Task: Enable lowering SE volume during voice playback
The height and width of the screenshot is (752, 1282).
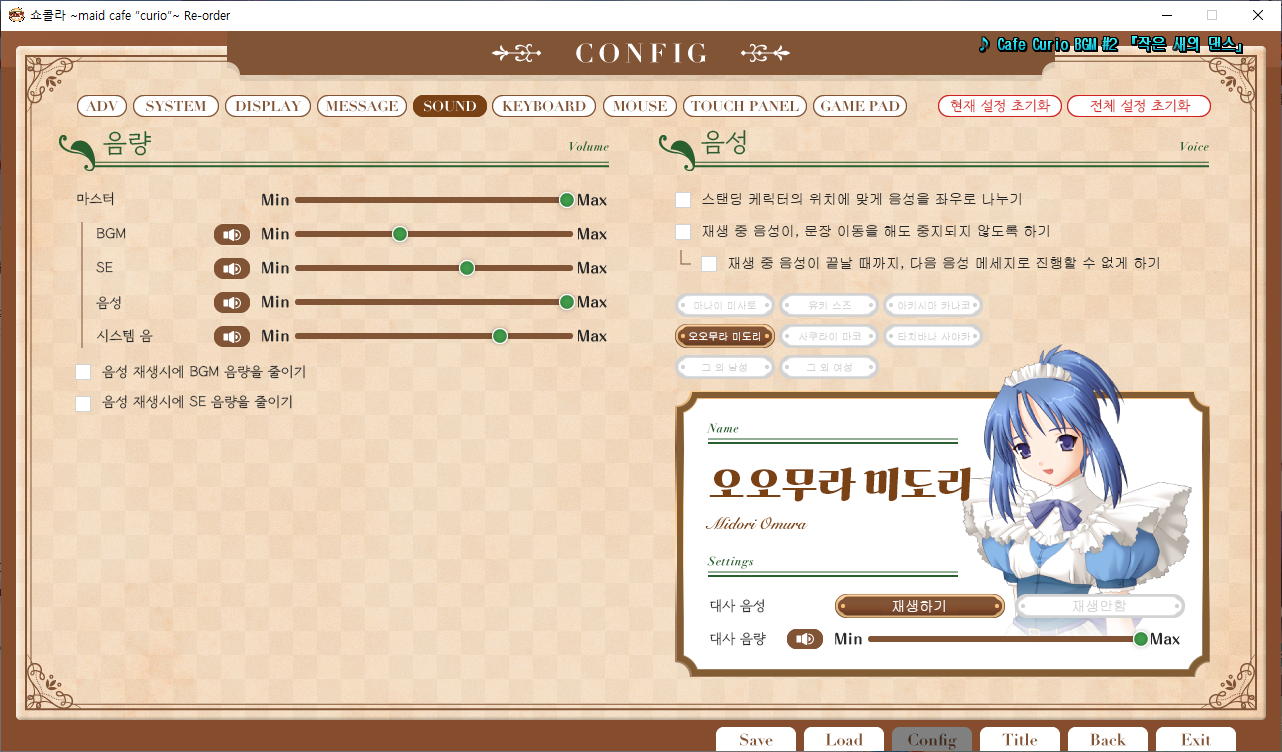Action: coord(83,403)
